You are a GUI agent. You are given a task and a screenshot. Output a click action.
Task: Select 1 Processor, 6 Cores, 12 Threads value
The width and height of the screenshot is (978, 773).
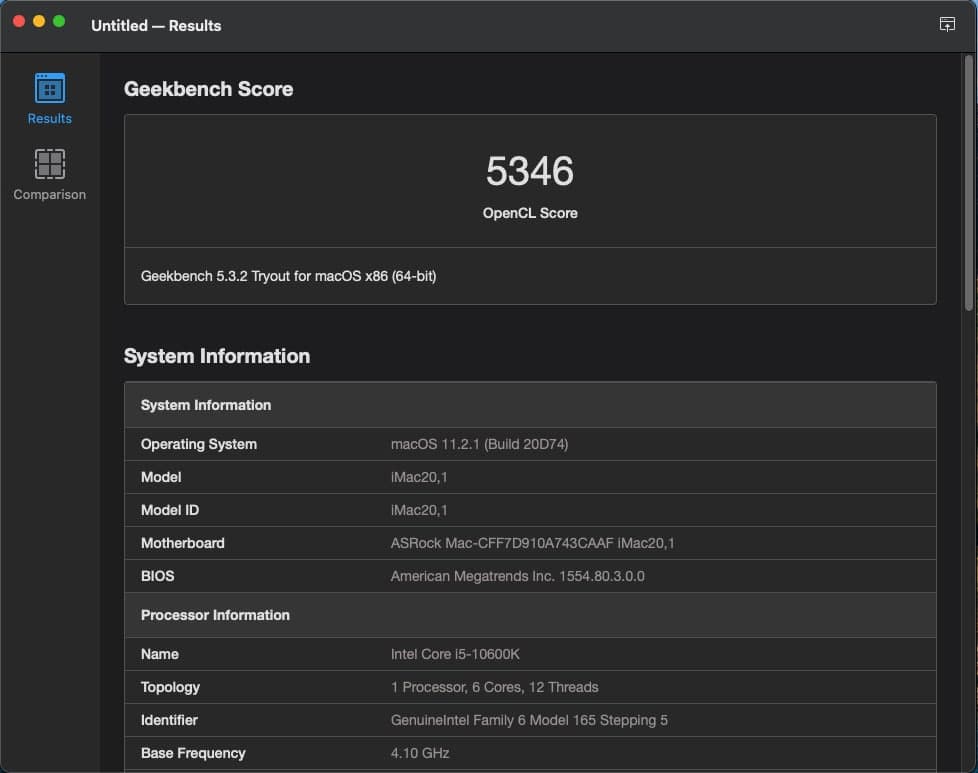pos(494,688)
